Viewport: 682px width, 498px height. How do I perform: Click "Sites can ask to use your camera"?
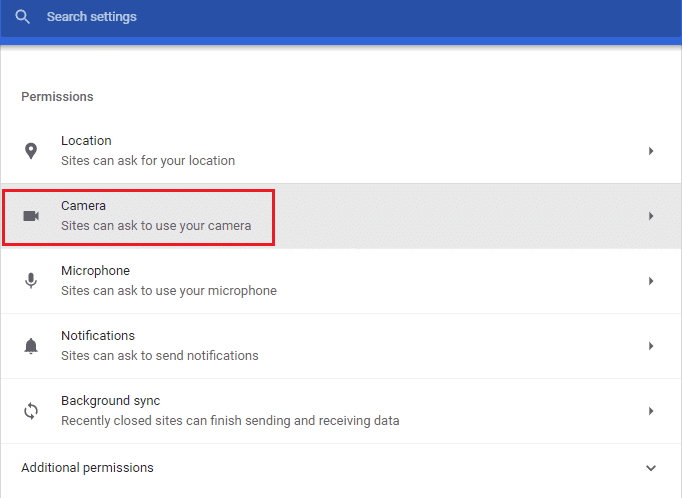click(x=156, y=226)
